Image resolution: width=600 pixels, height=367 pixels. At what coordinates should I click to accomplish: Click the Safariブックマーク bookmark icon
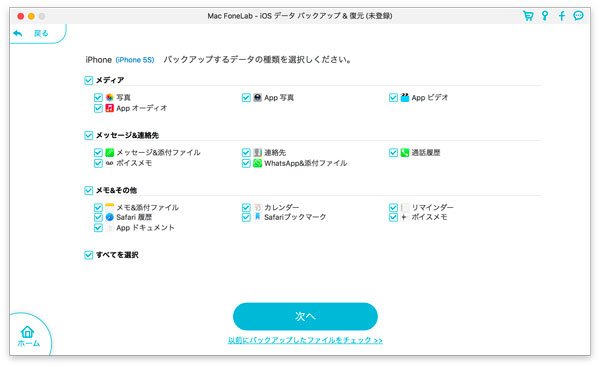pyautogui.click(x=258, y=217)
